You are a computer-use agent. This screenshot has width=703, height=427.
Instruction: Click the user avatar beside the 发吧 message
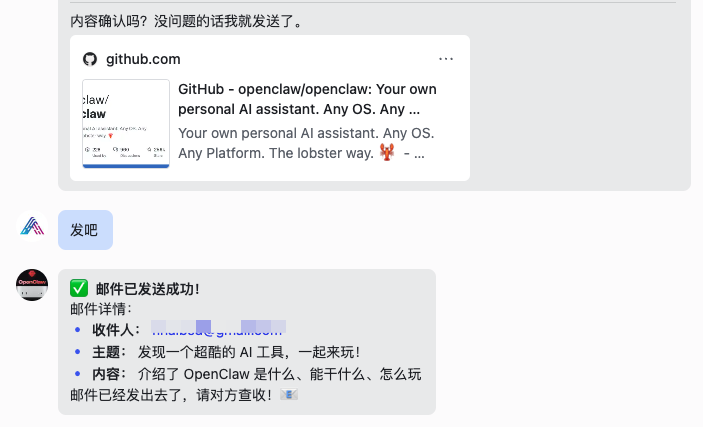click(x=32, y=226)
